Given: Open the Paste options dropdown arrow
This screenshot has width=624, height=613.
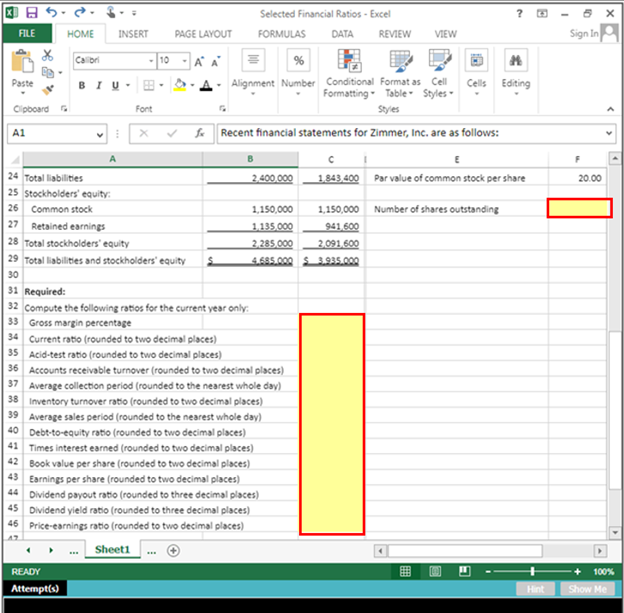Looking at the screenshot, I should point(23,93).
